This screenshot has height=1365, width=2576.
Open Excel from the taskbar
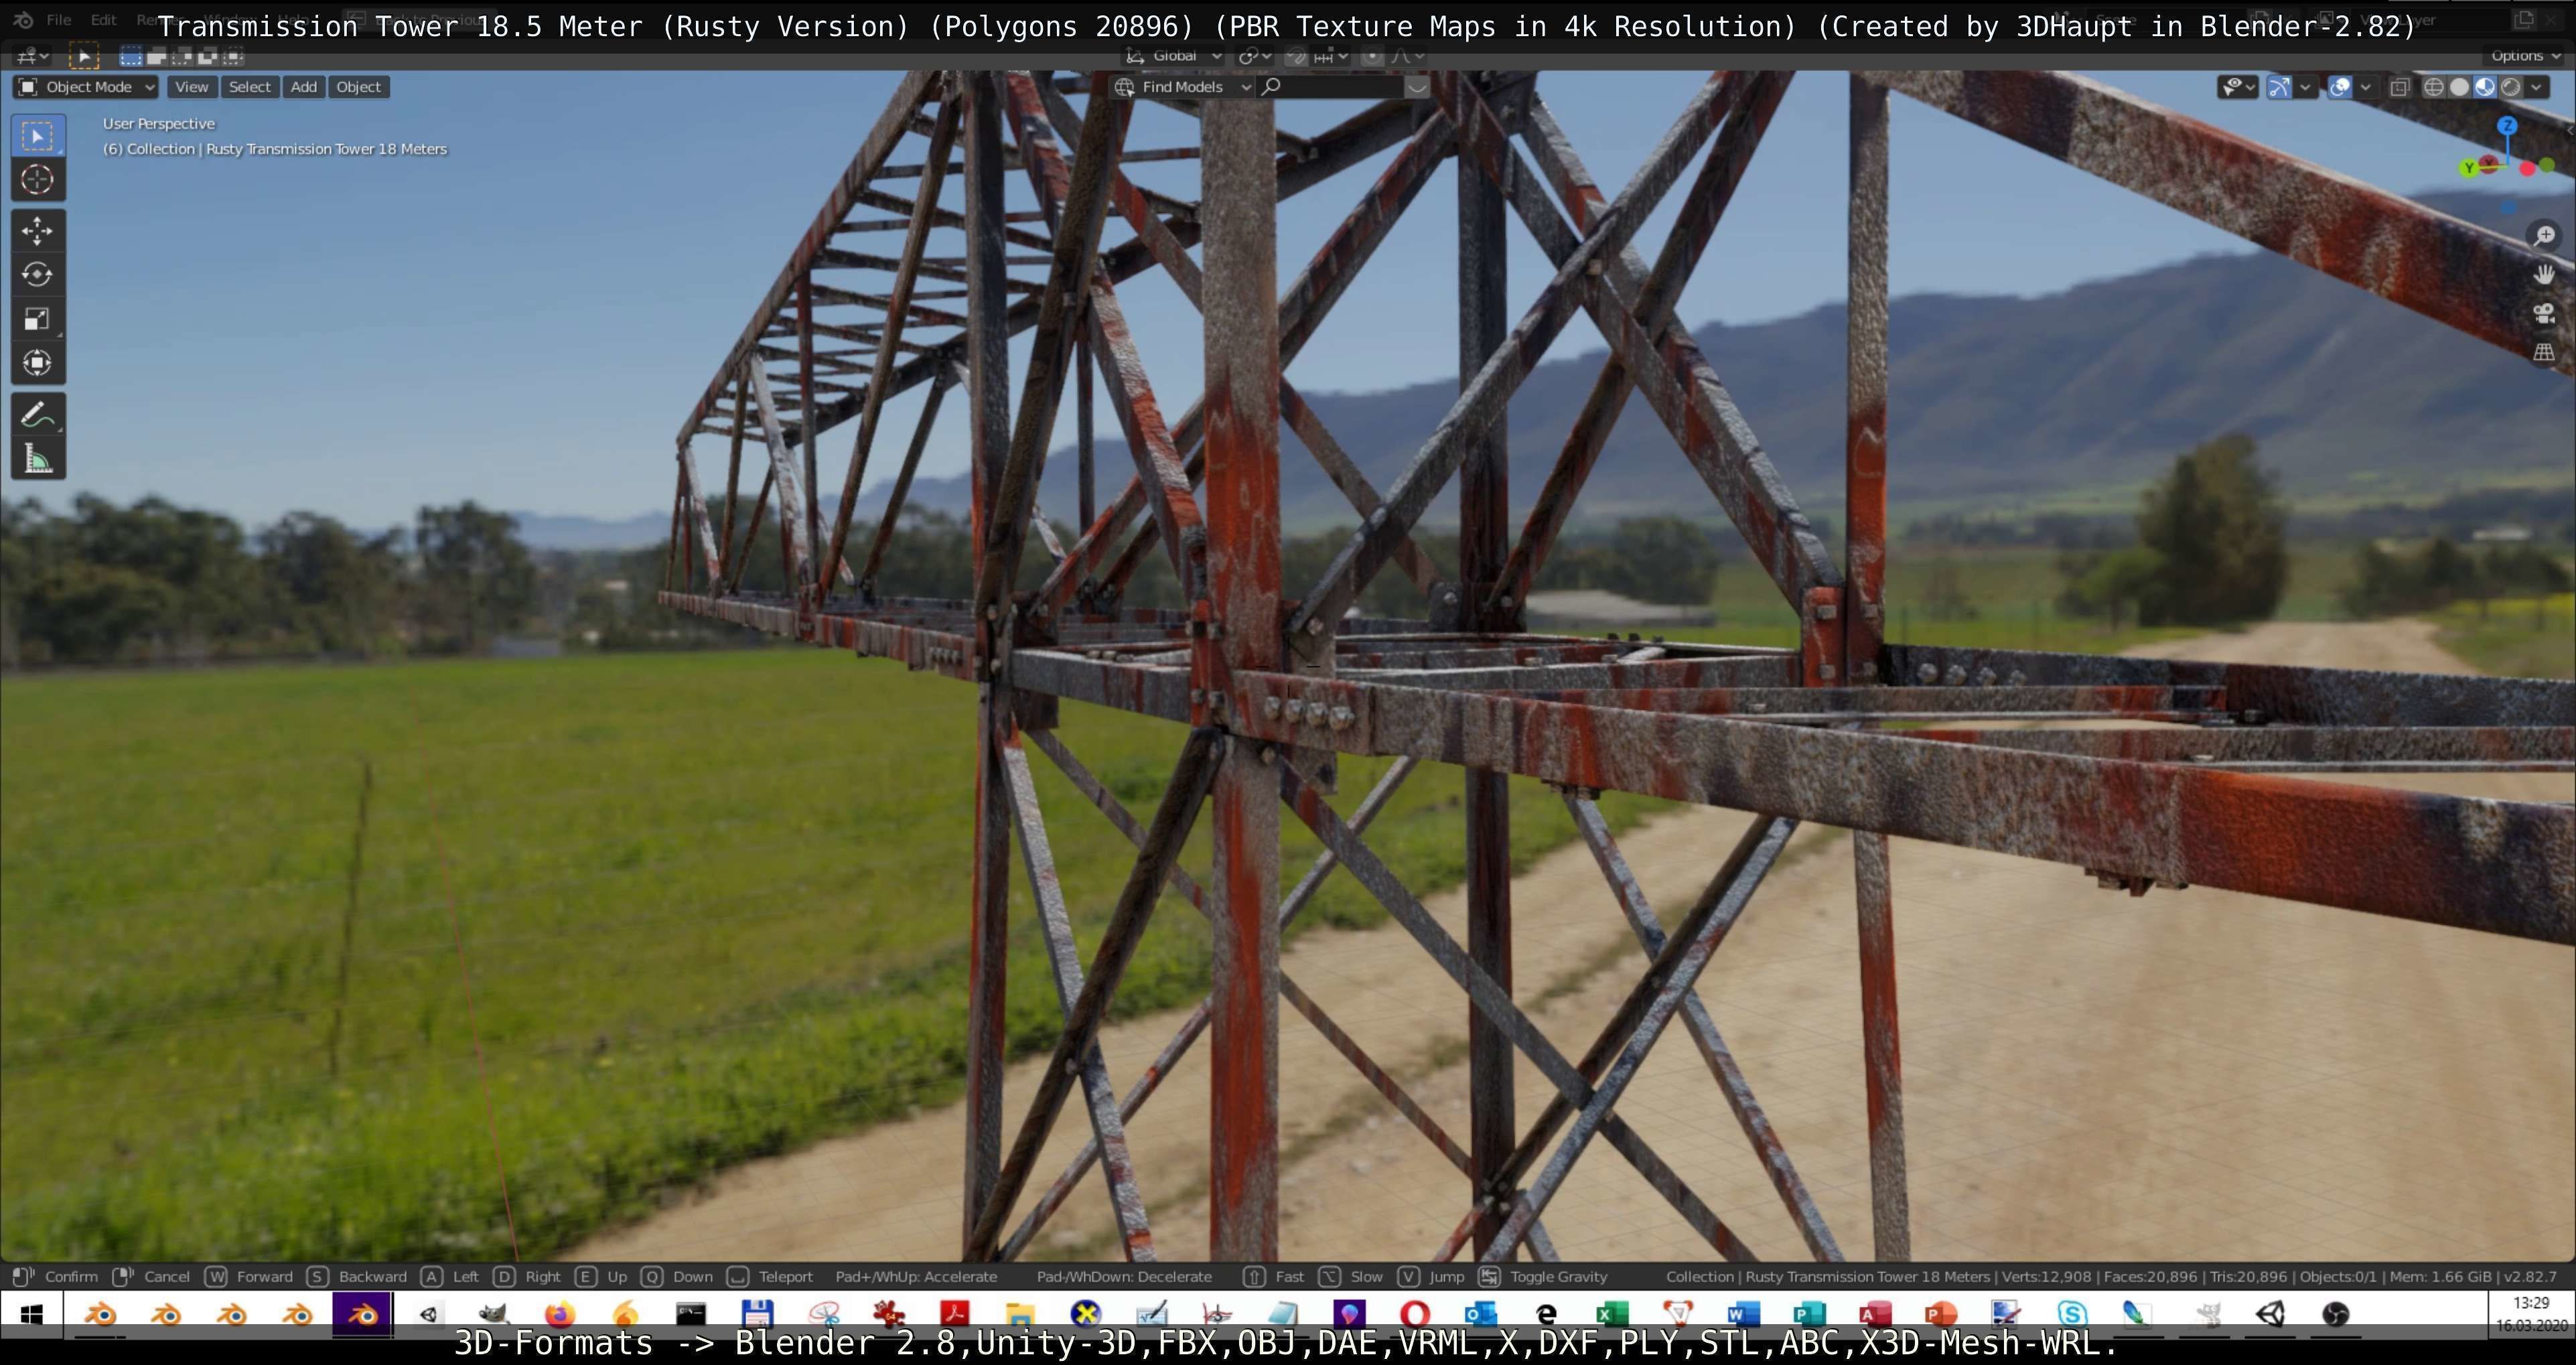click(x=1612, y=1313)
